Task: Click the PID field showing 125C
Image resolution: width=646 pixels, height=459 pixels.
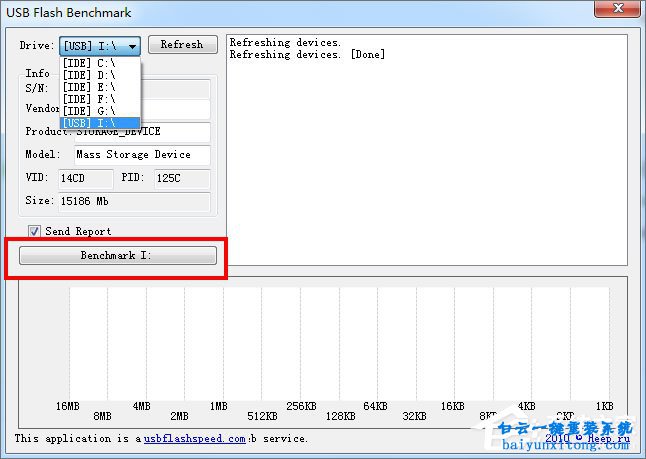Action: [180, 178]
